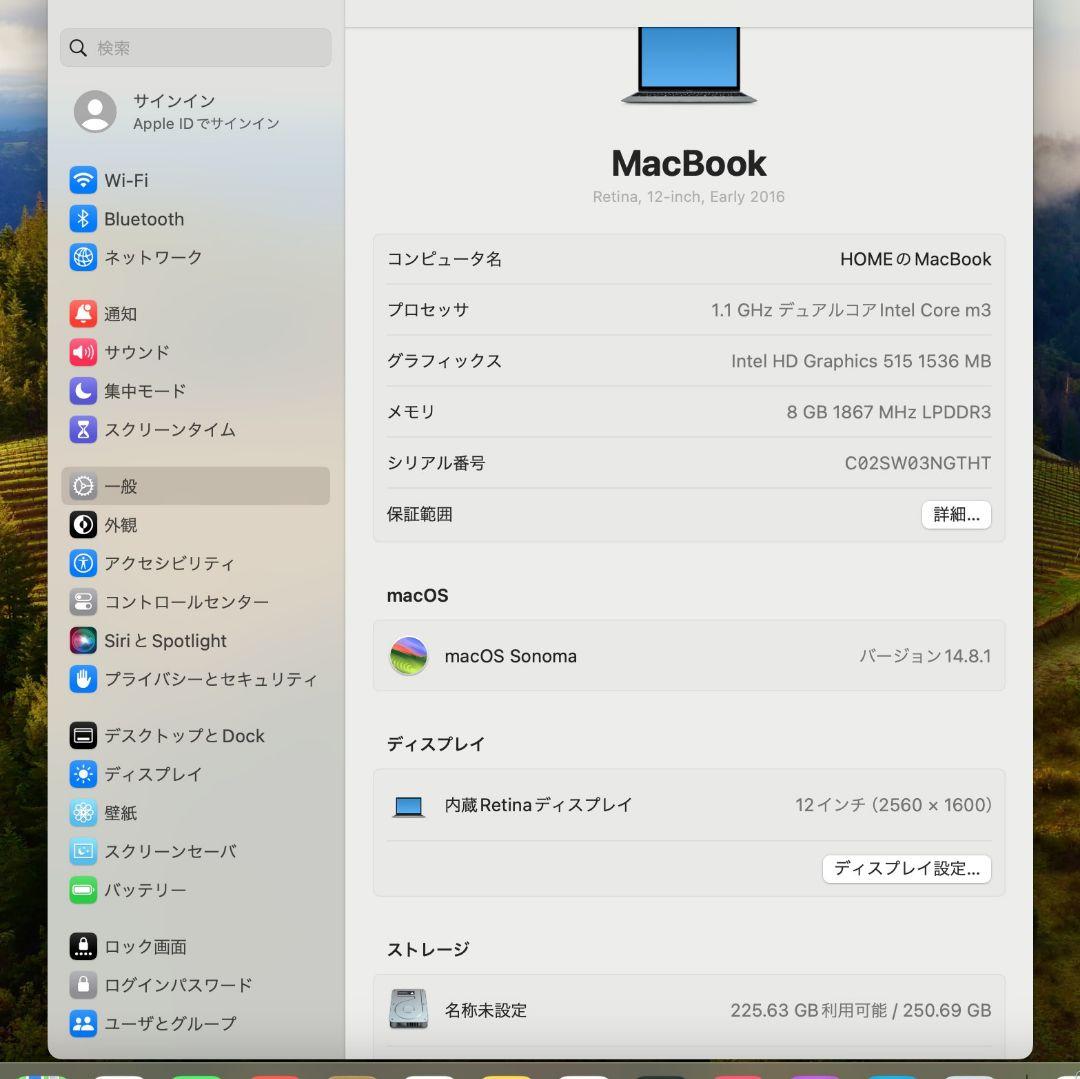Viewport: 1080px width, 1079px height.
Task: Click 12 インチ (2560 × 1600) text
Action: pyautogui.click(x=893, y=805)
